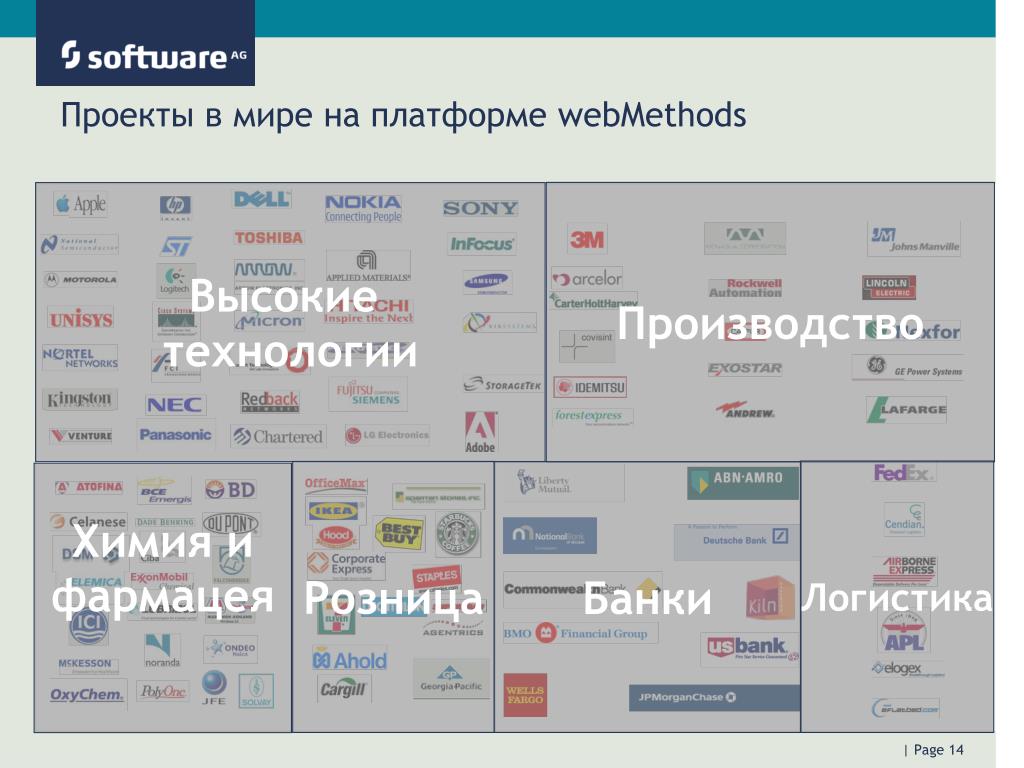Click the Lafarge logo

(906, 409)
